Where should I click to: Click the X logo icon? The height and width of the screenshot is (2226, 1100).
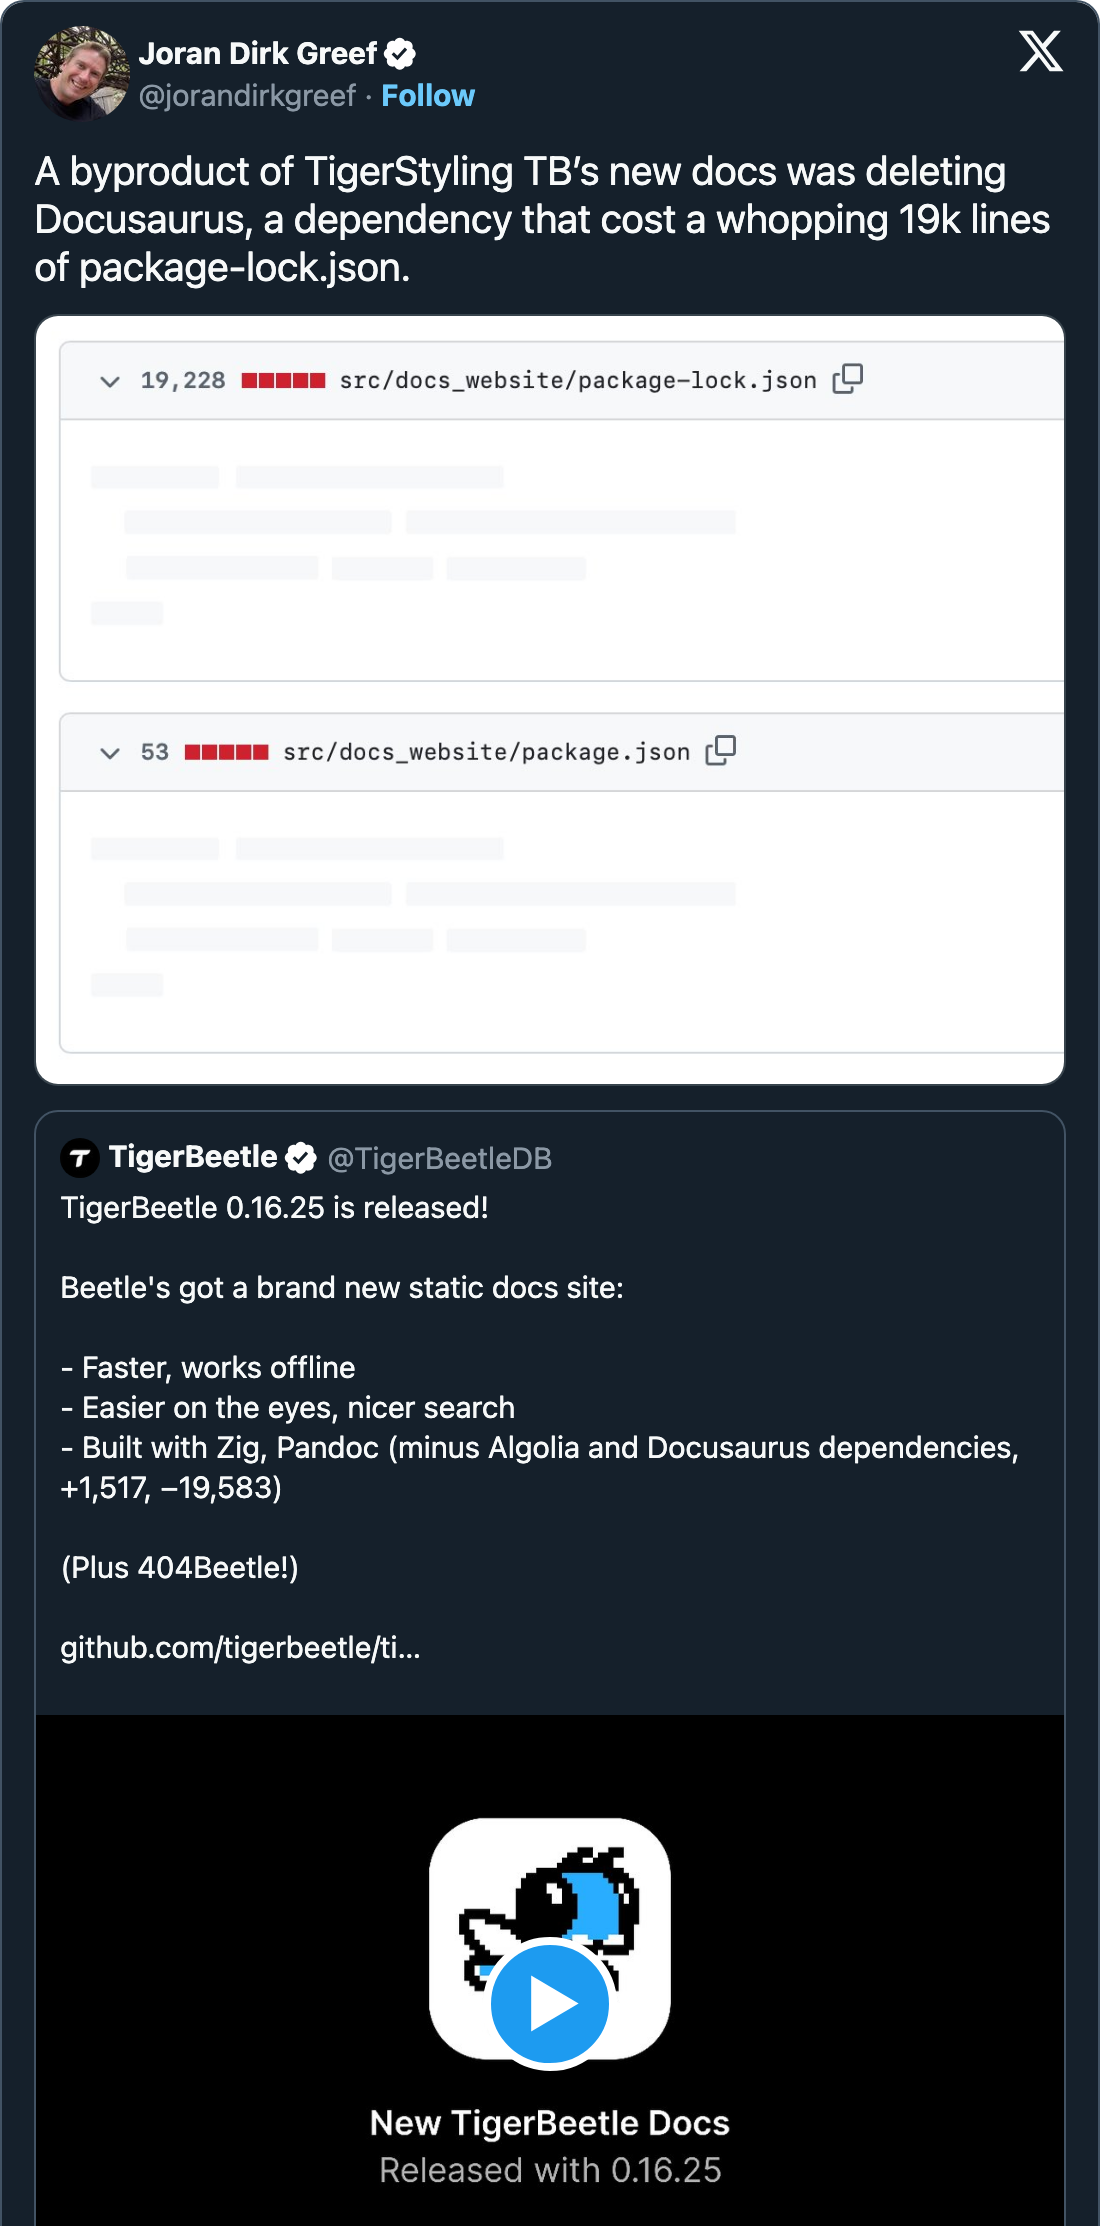pos(1041,50)
